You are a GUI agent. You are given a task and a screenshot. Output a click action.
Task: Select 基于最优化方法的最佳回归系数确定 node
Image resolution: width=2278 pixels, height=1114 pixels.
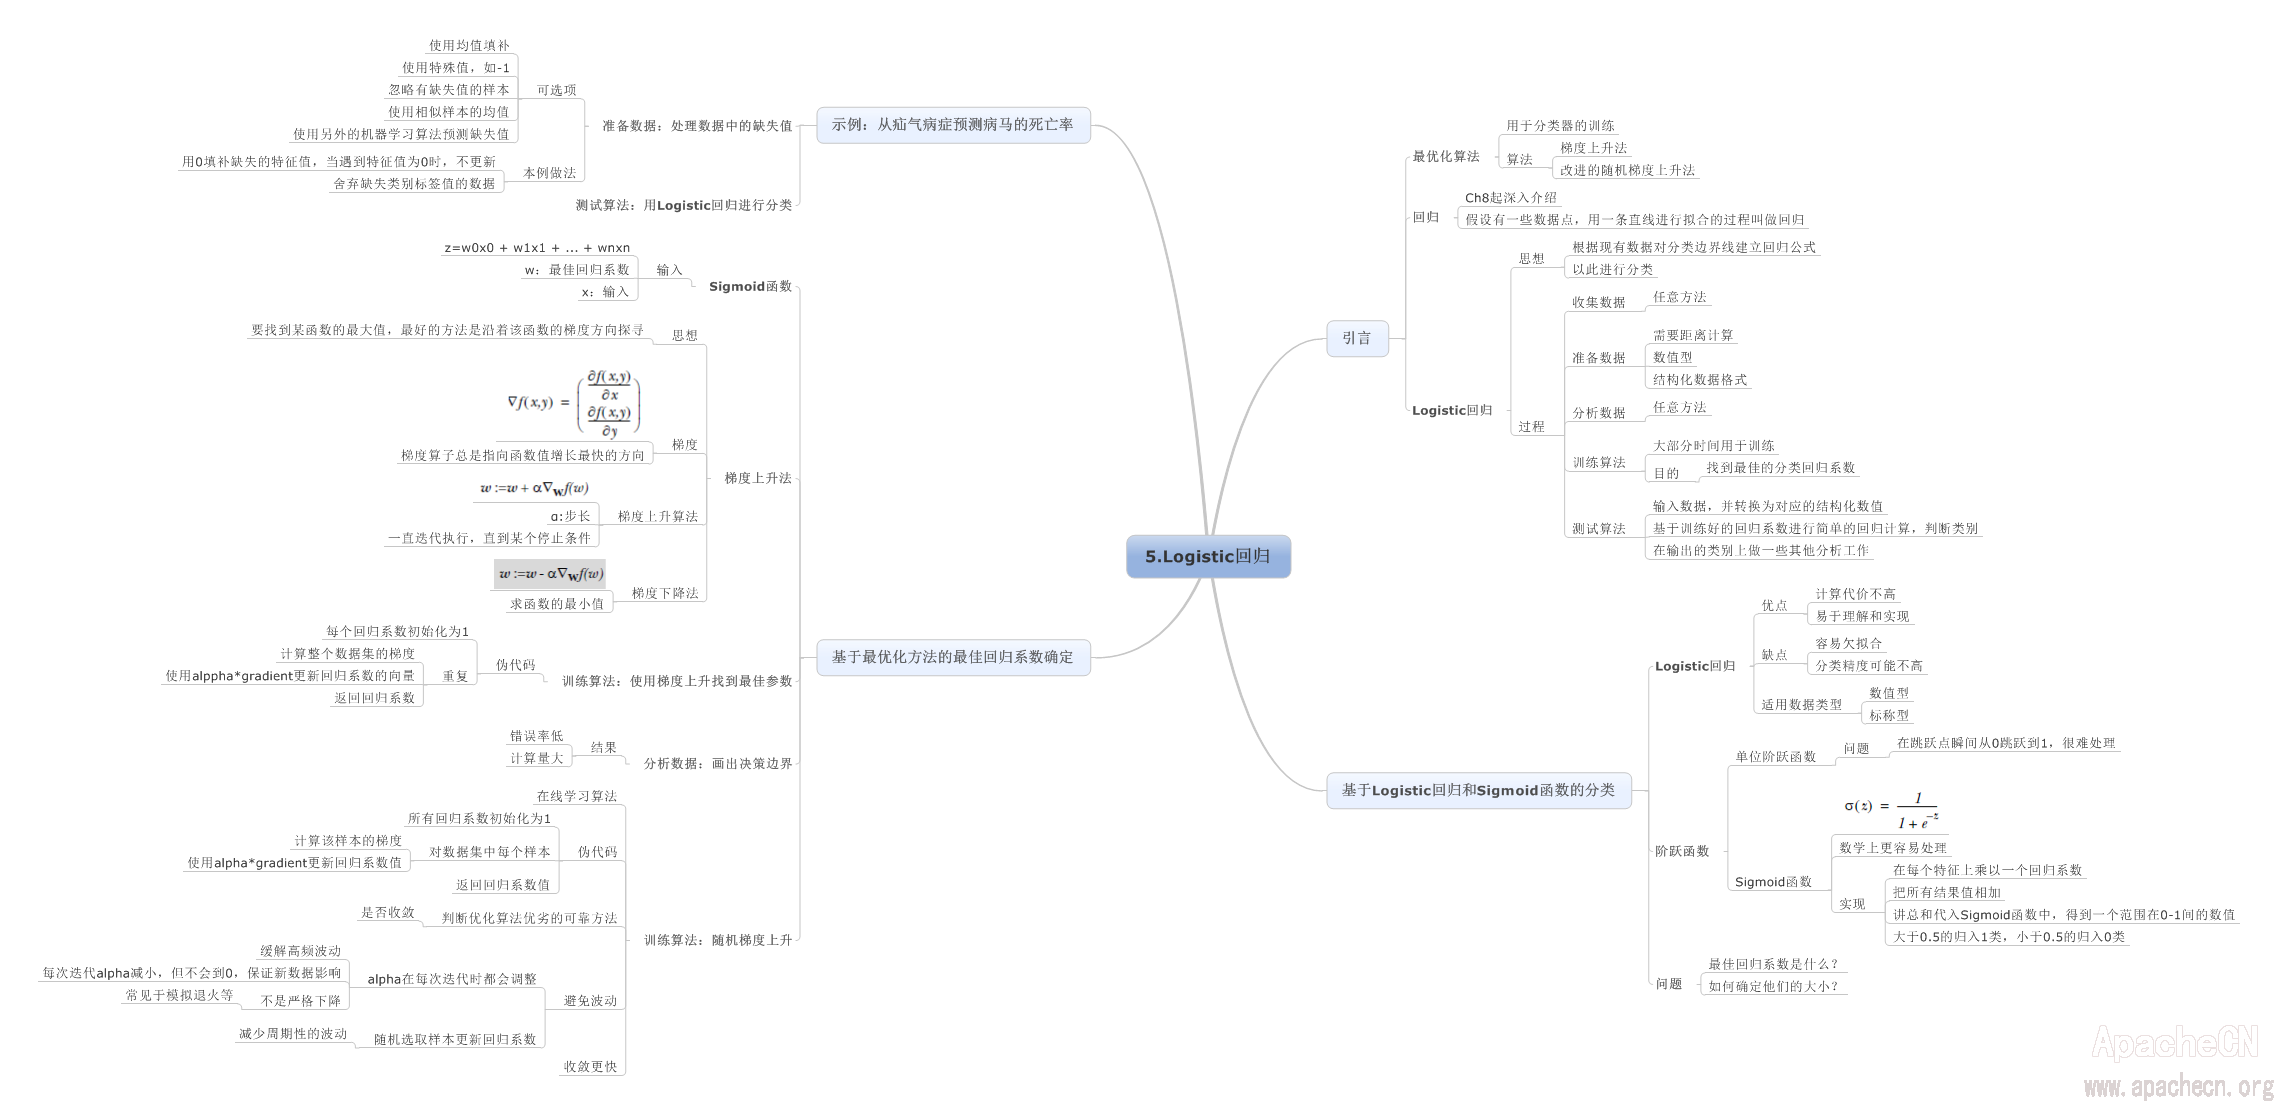pyautogui.click(x=952, y=657)
